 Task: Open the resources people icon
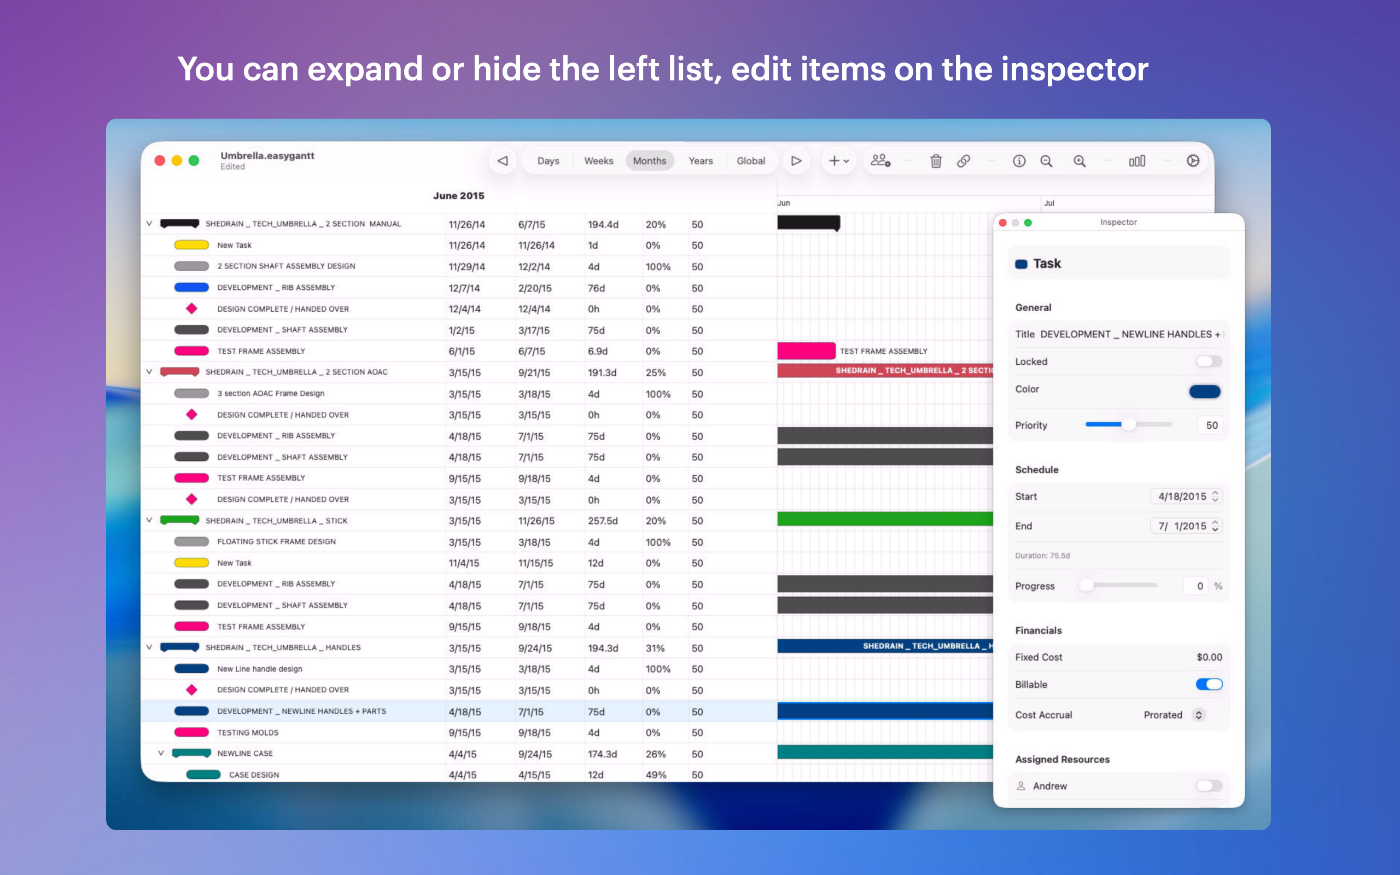tap(880, 161)
